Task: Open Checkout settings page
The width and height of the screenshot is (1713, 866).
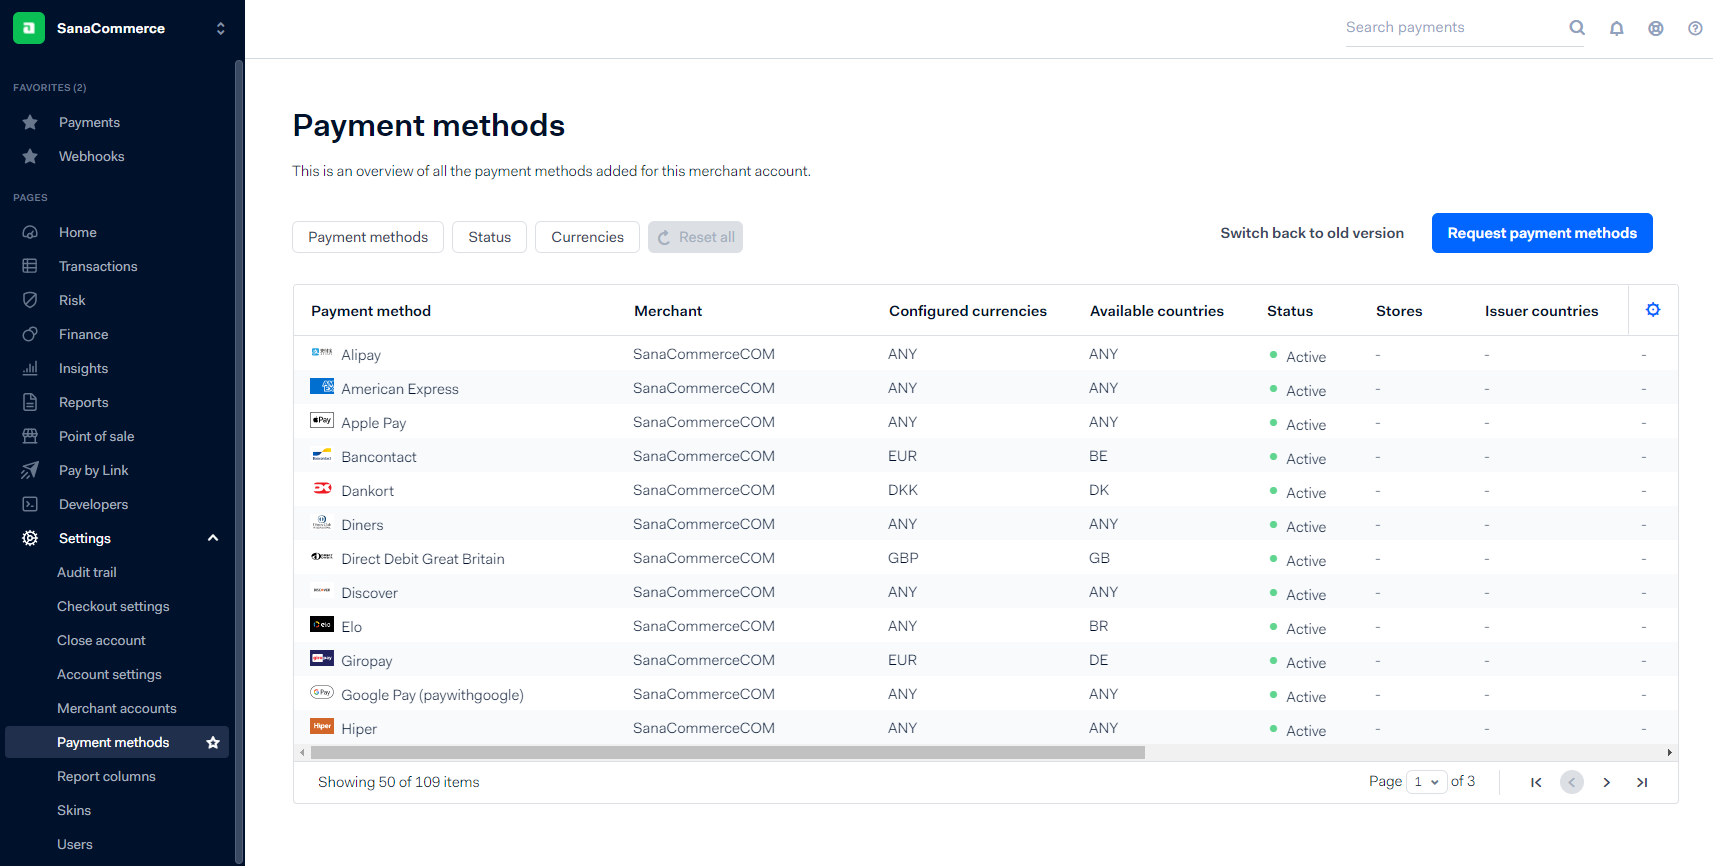Action: tap(113, 606)
